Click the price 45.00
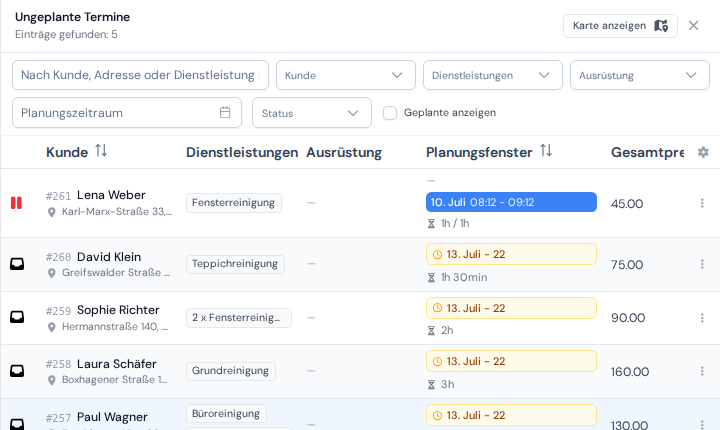Screen dimensions: 720x430 click(627, 204)
